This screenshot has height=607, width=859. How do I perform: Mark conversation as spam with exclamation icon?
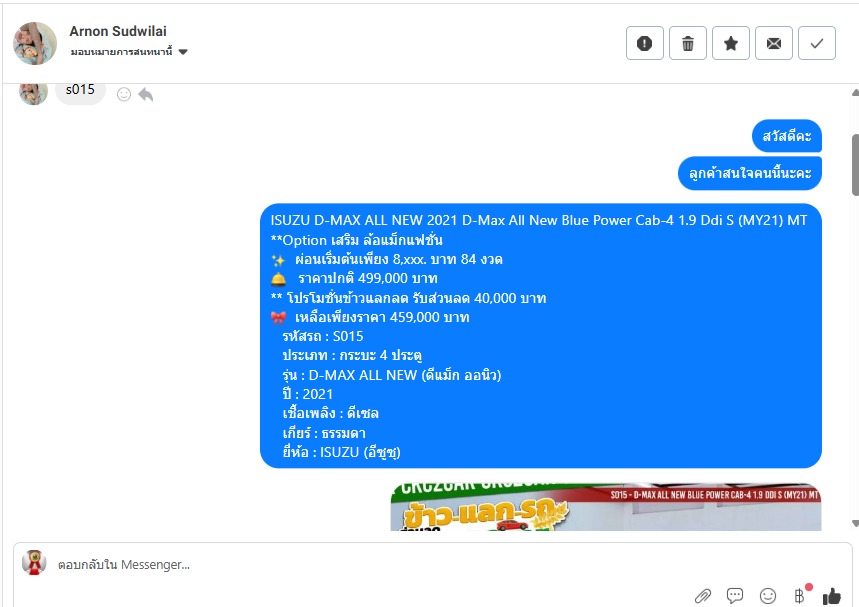pos(644,43)
